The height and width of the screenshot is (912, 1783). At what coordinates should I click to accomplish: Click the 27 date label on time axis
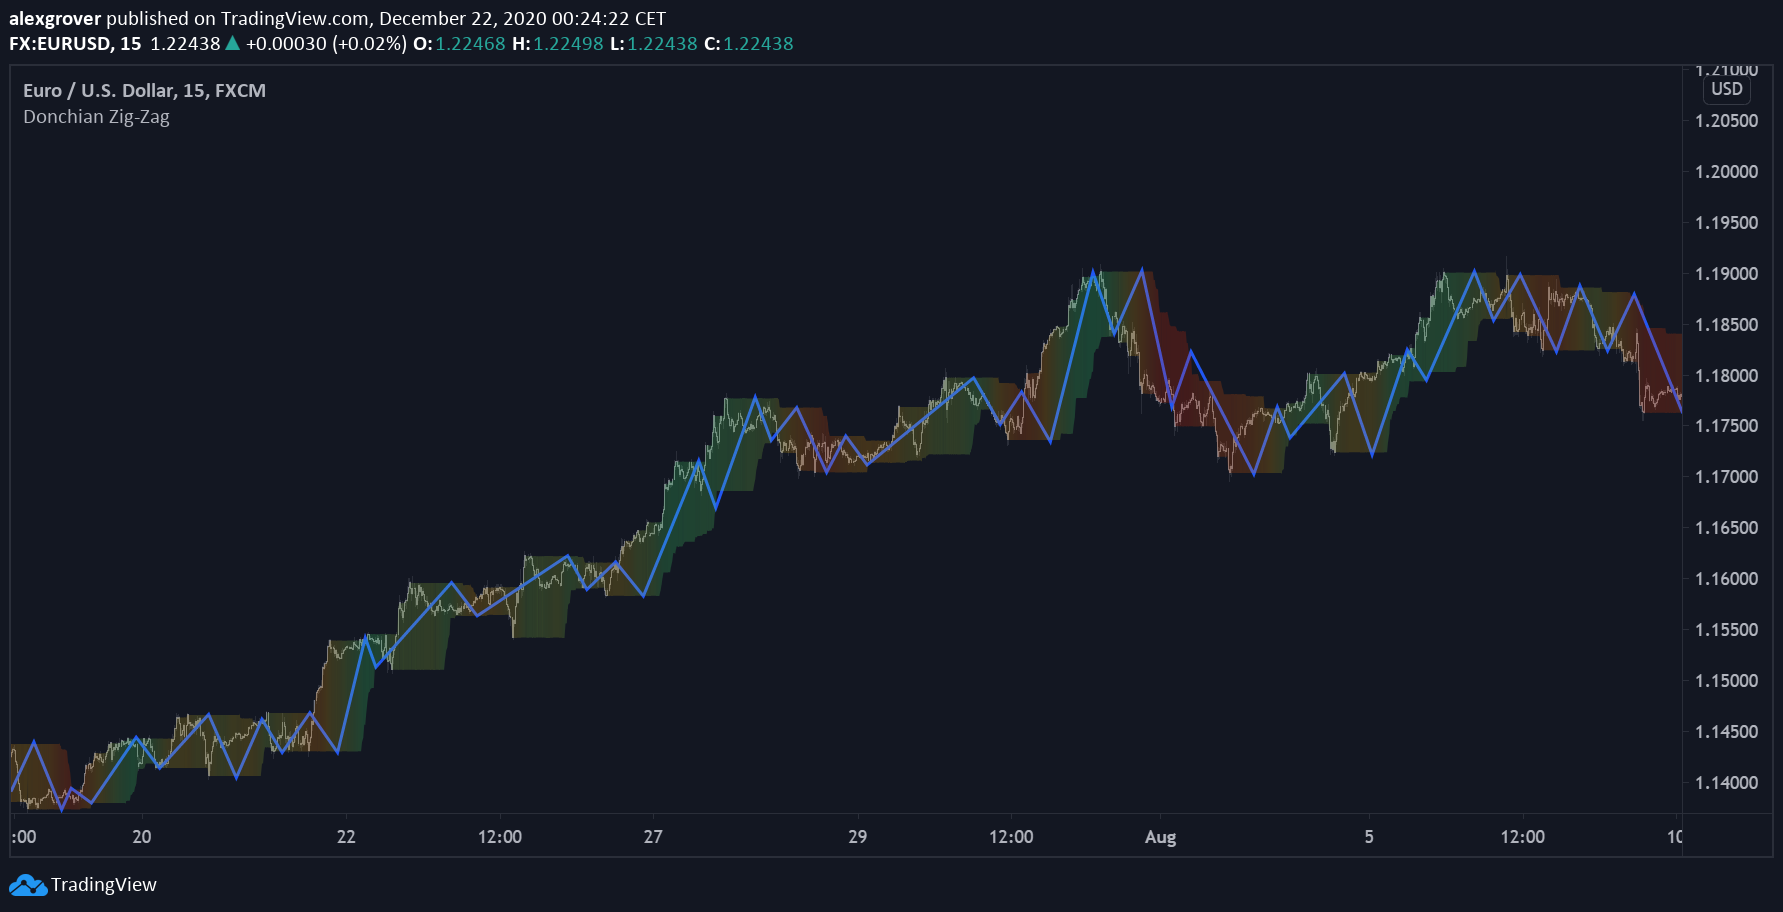point(653,837)
